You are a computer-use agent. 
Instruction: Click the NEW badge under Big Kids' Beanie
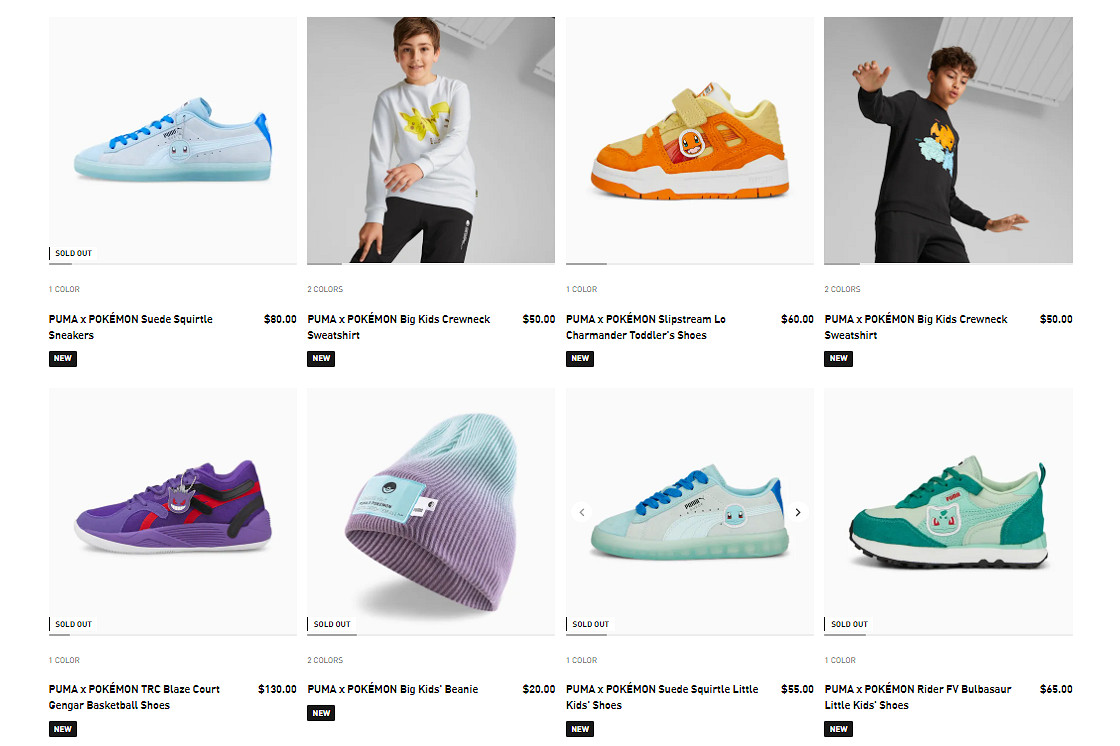pyautogui.click(x=321, y=713)
